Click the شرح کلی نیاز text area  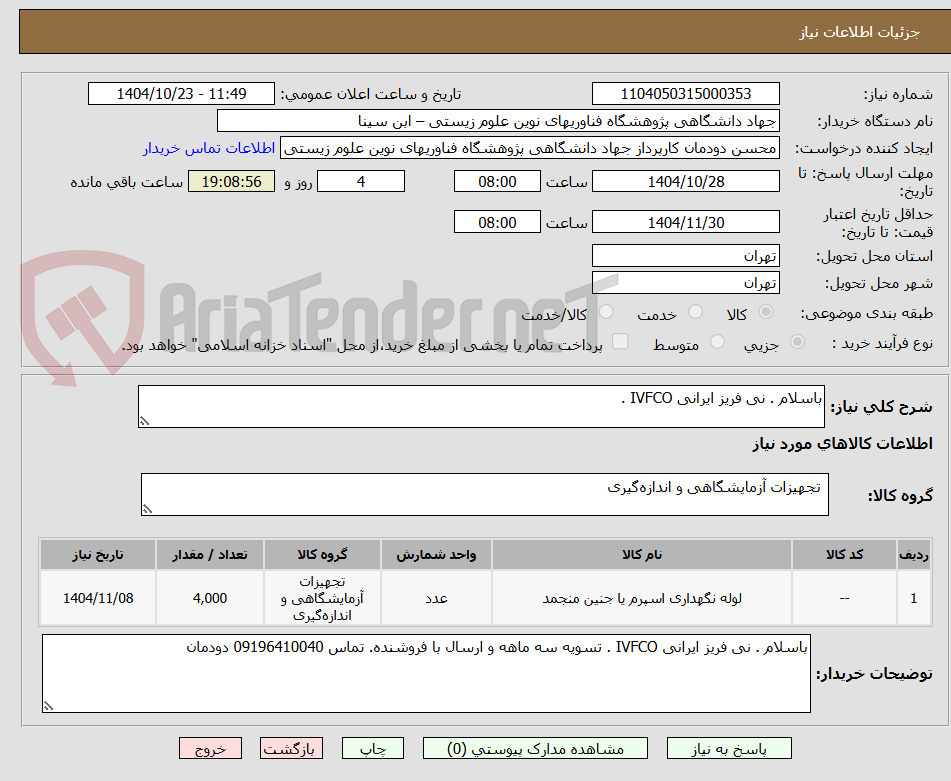tap(482, 407)
